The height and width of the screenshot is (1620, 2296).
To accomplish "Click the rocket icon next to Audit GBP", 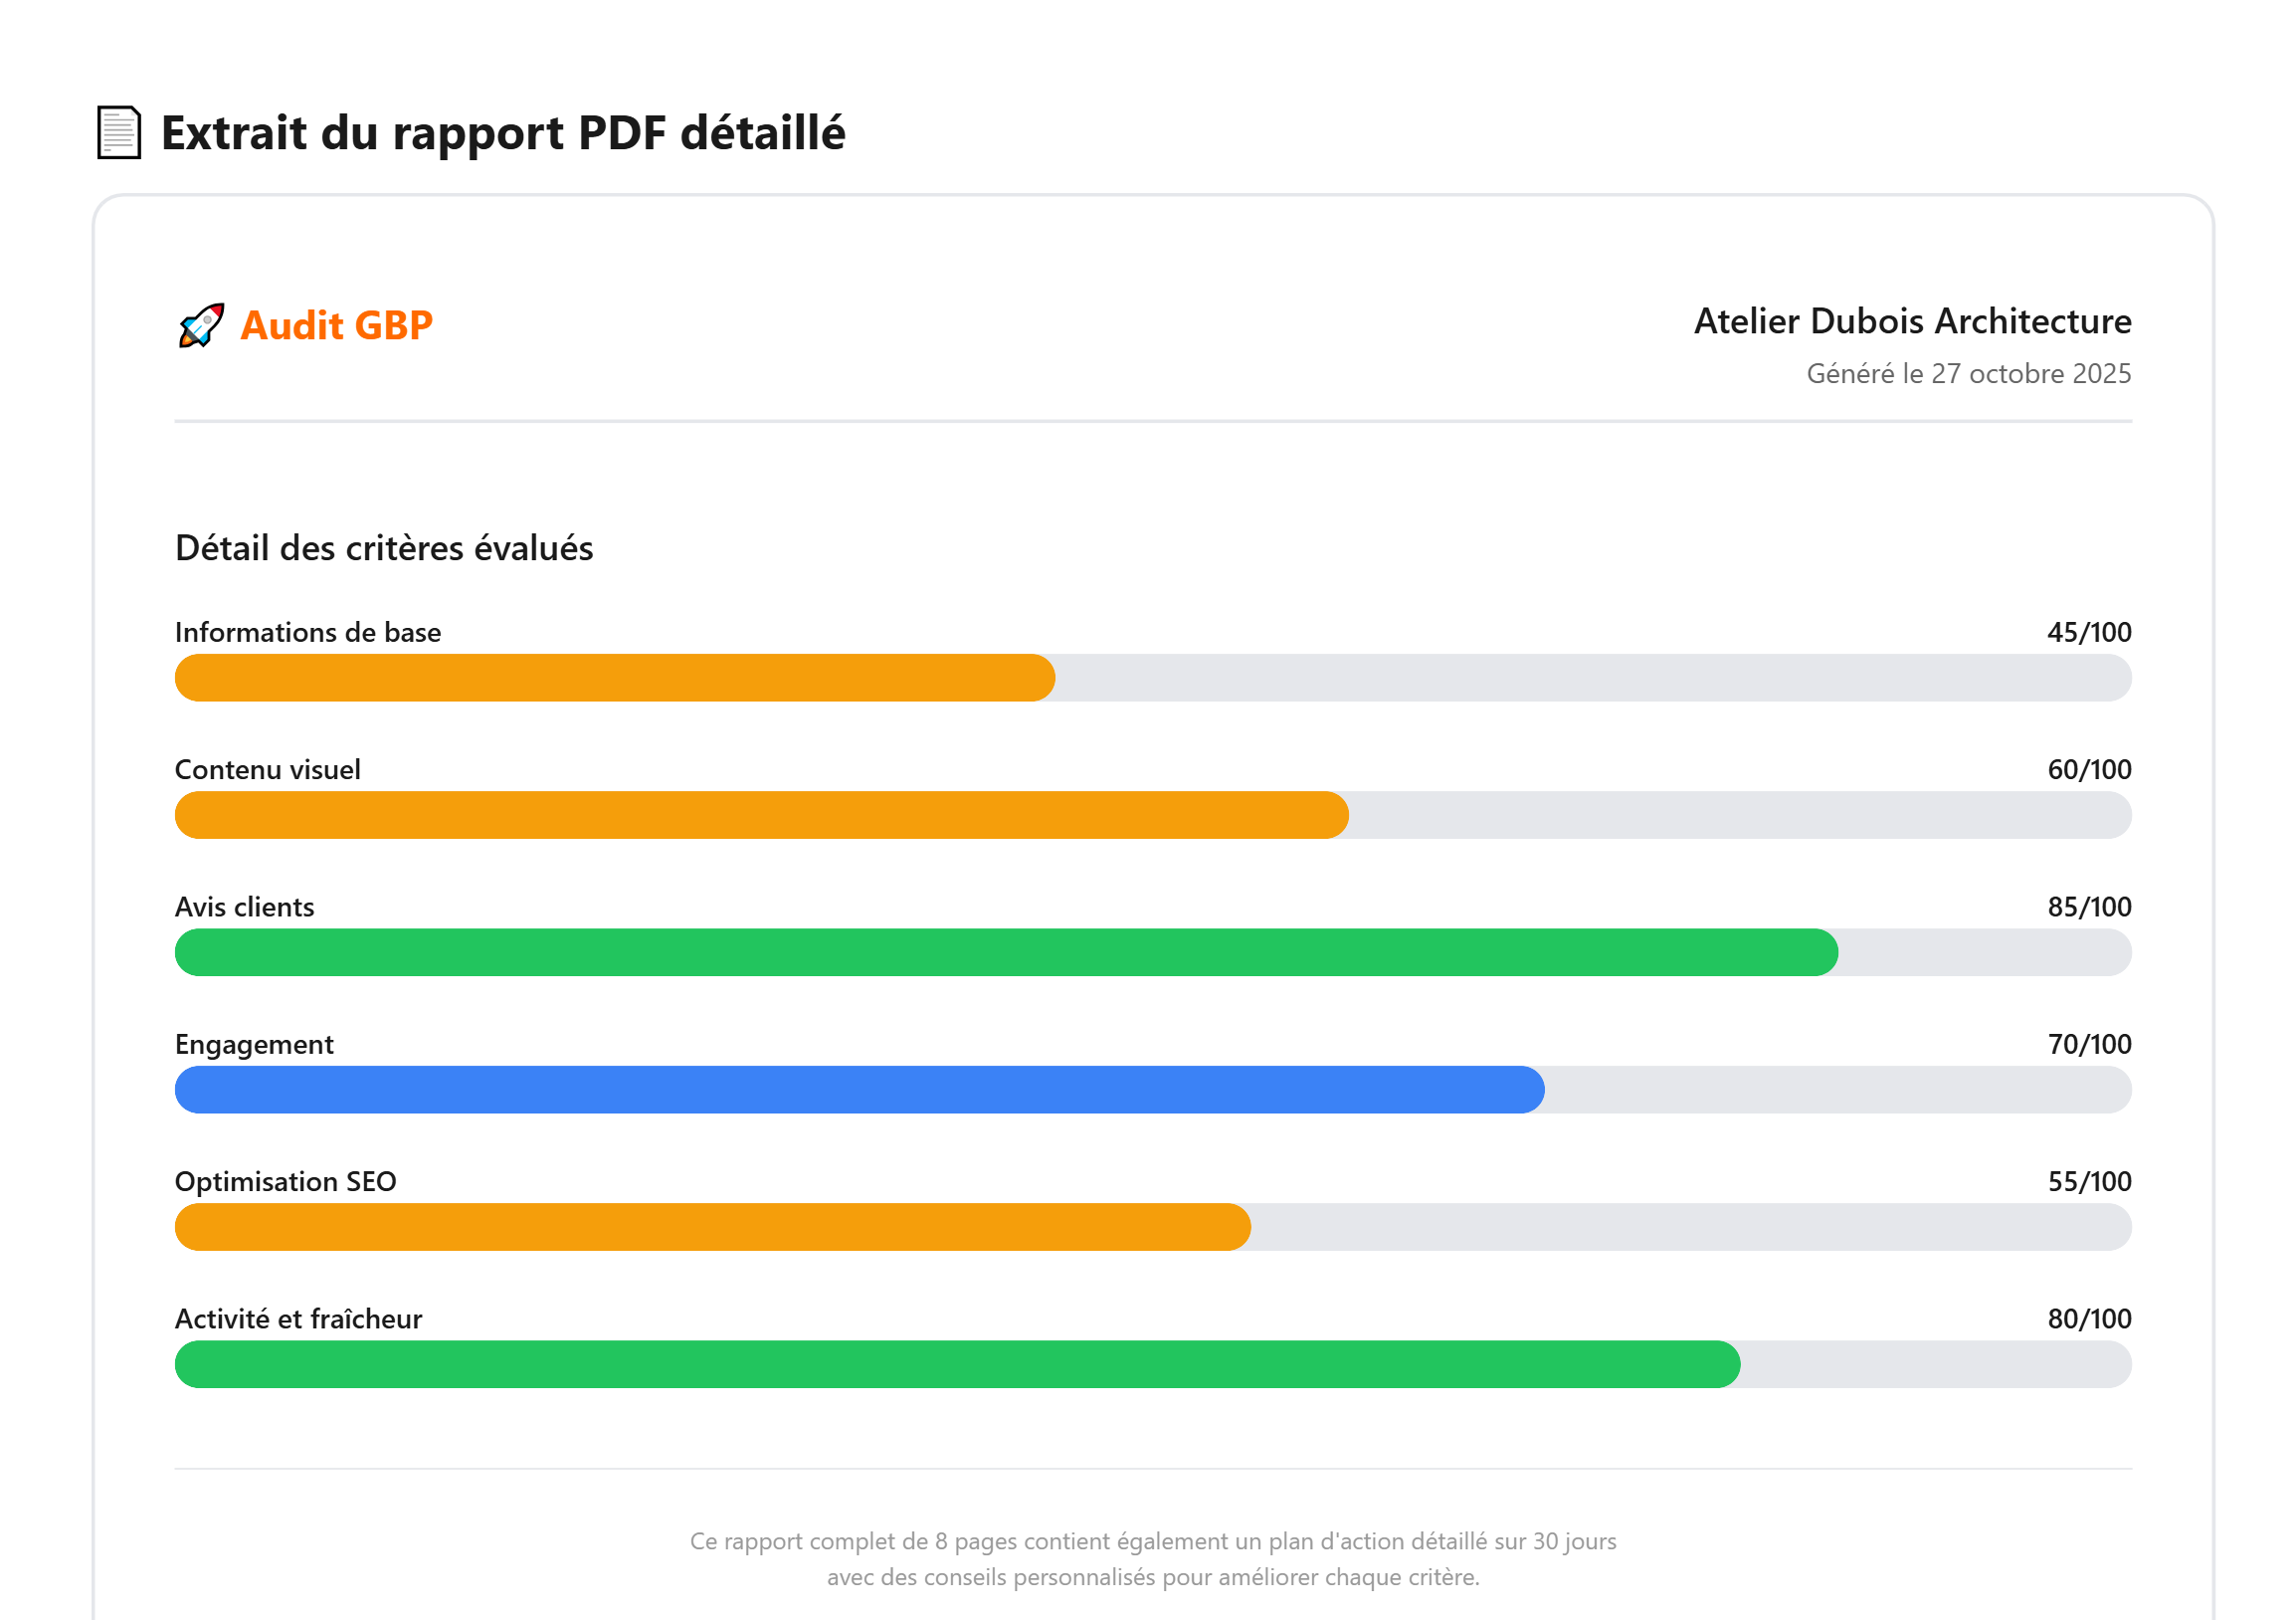I will (x=201, y=325).
